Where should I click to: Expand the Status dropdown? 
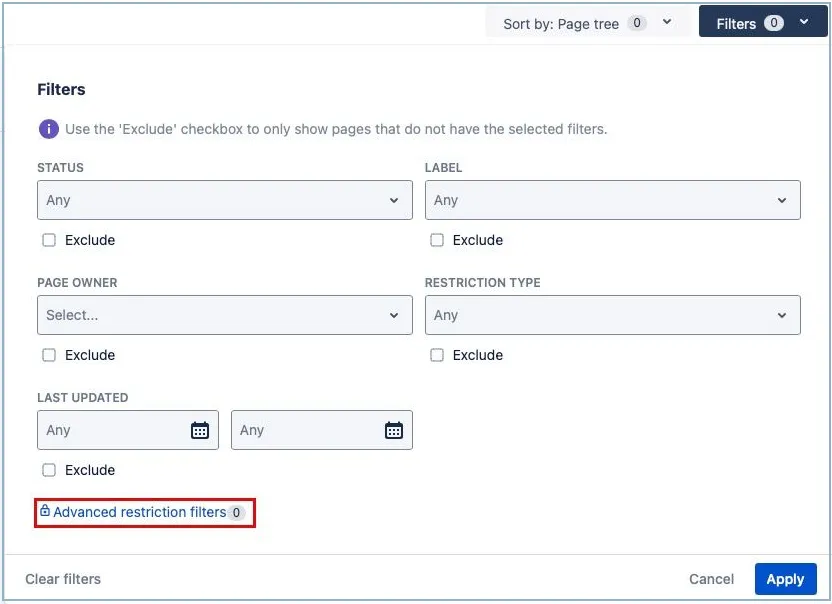pos(224,200)
